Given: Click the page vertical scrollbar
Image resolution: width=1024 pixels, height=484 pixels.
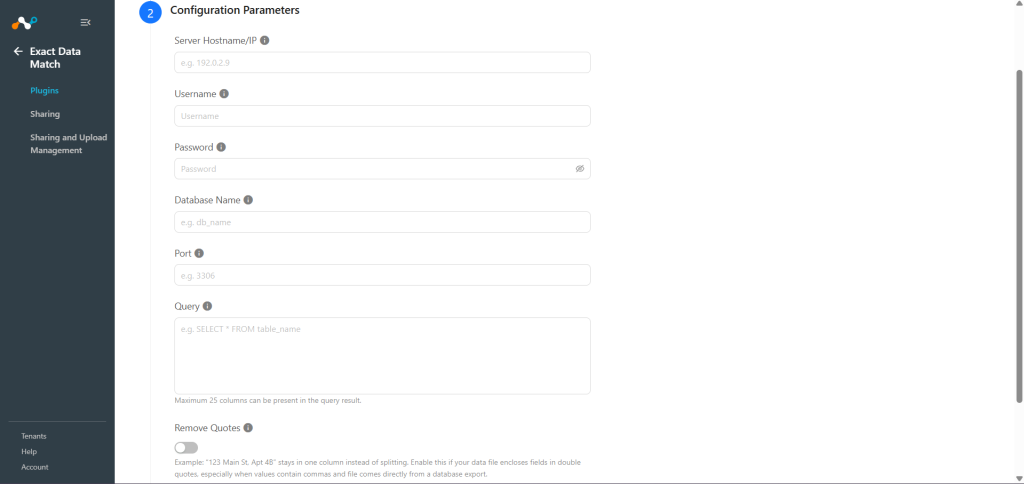Looking at the screenshot, I should 1019,235.
